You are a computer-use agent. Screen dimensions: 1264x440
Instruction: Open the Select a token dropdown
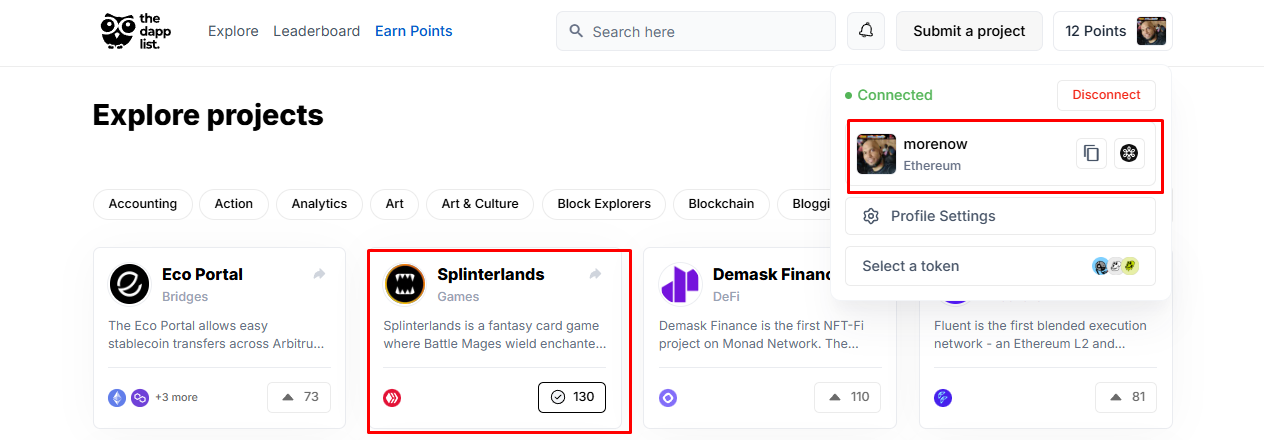1000,266
